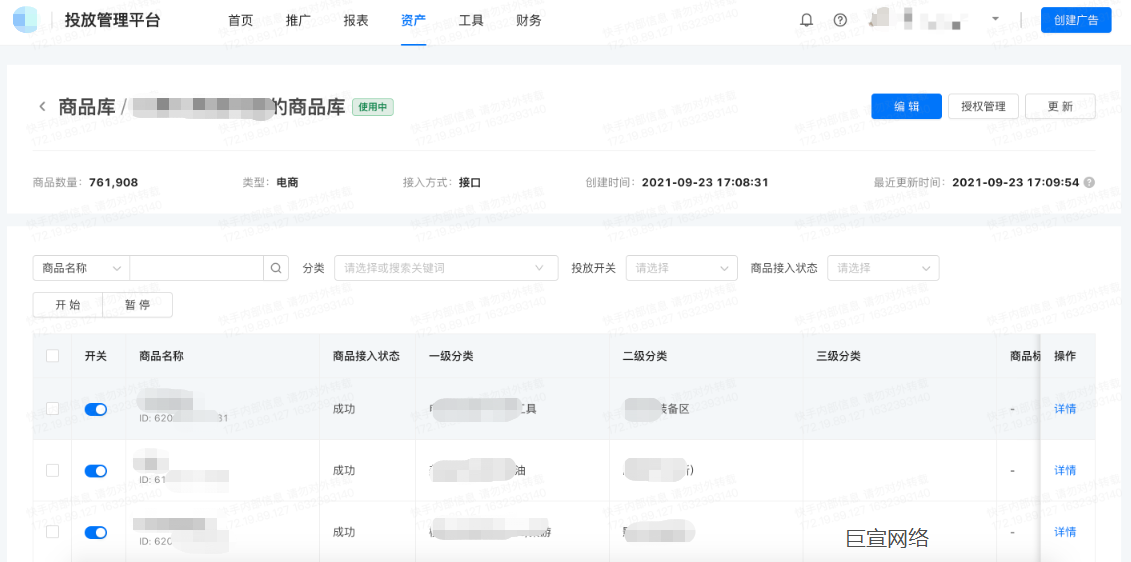Click the 商品接入状态 column header
The image size is (1131, 562).
point(366,356)
